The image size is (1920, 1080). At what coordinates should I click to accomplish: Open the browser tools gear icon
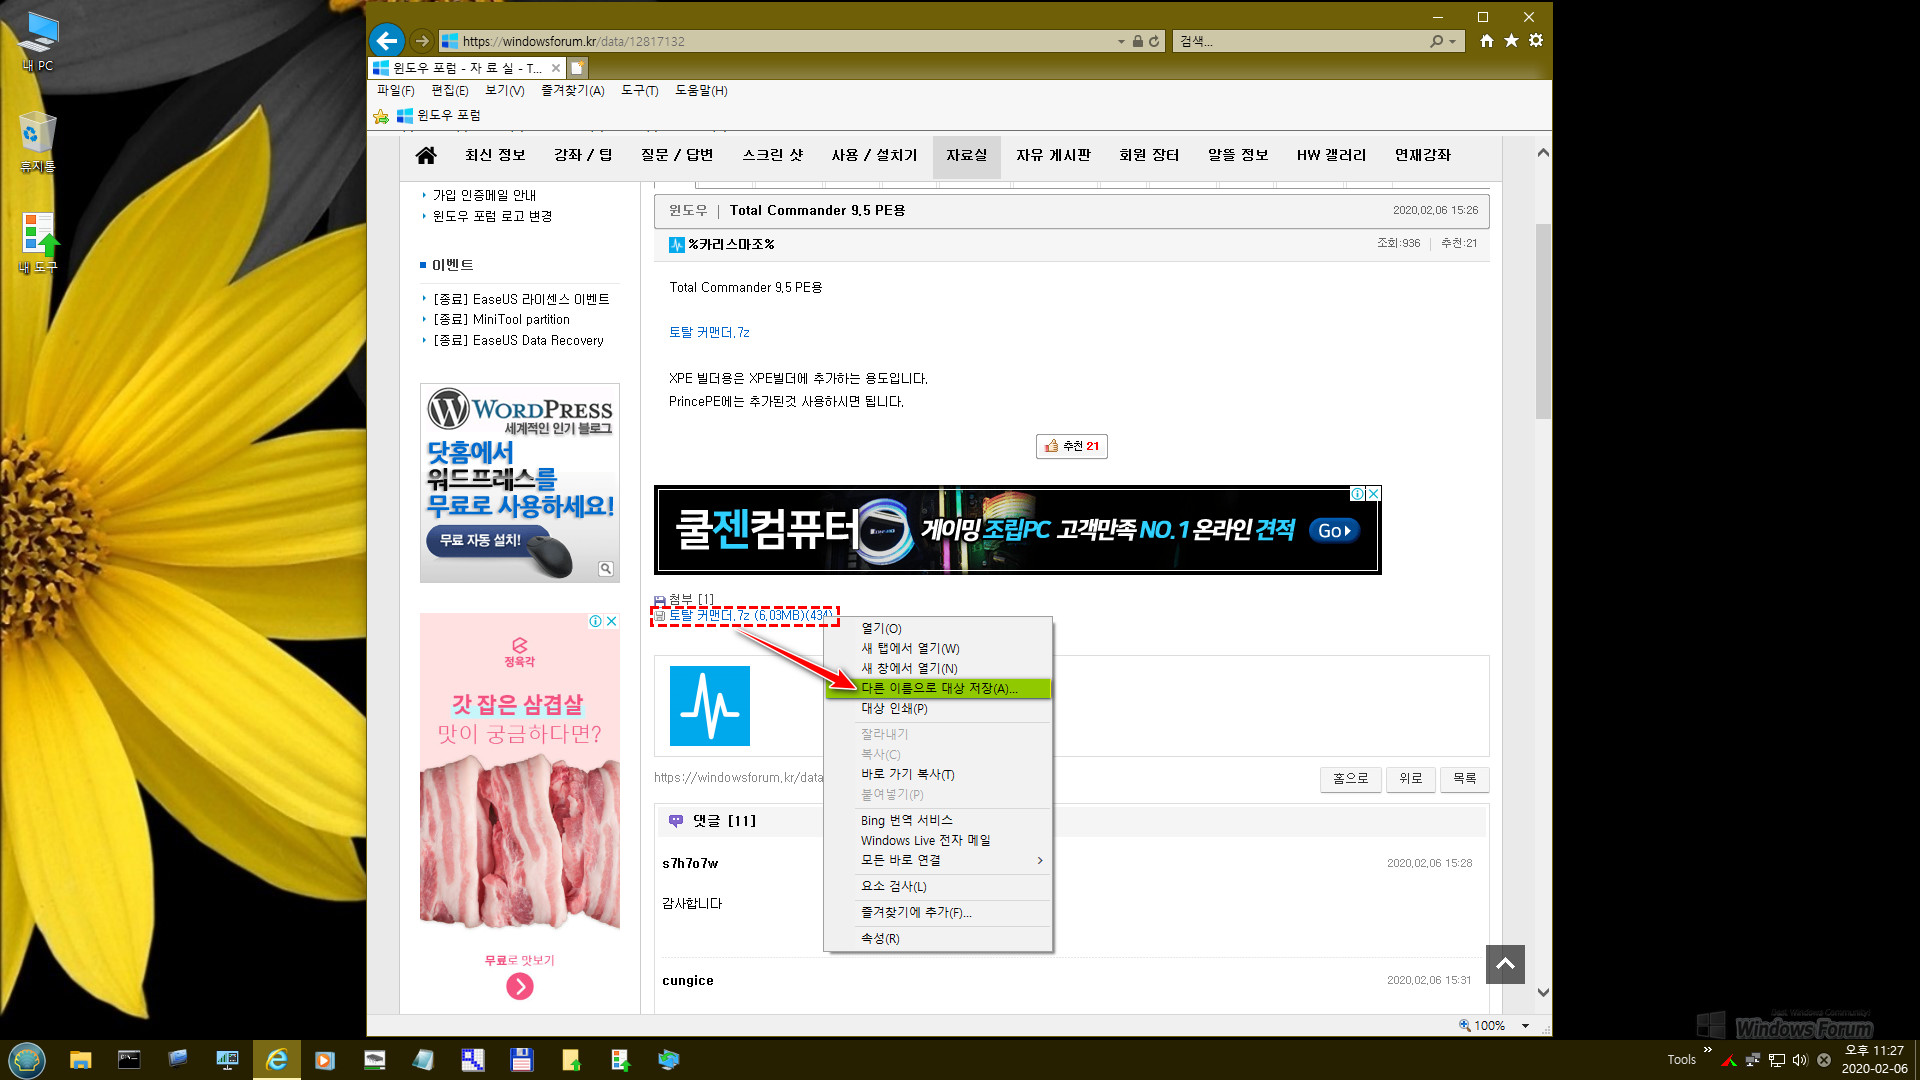point(1536,41)
